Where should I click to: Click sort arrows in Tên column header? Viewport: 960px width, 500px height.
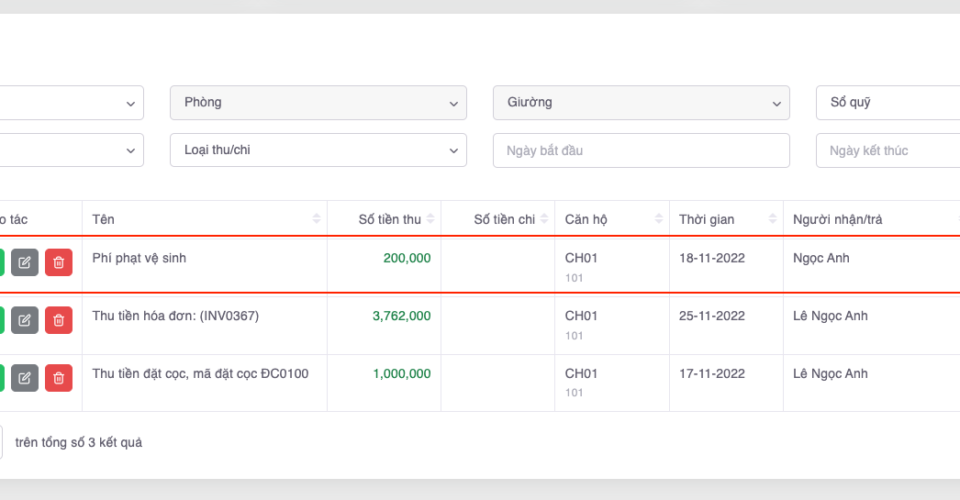[317, 219]
